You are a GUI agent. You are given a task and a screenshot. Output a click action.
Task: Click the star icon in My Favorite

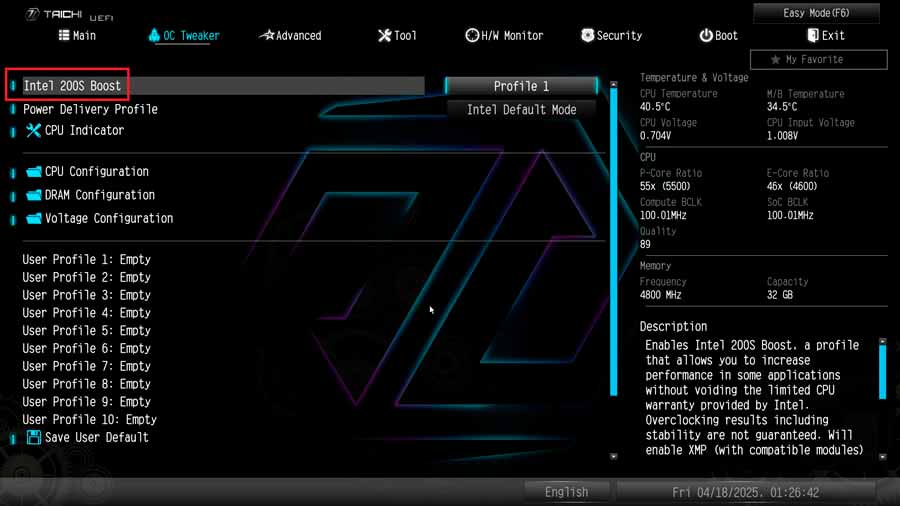(775, 60)
